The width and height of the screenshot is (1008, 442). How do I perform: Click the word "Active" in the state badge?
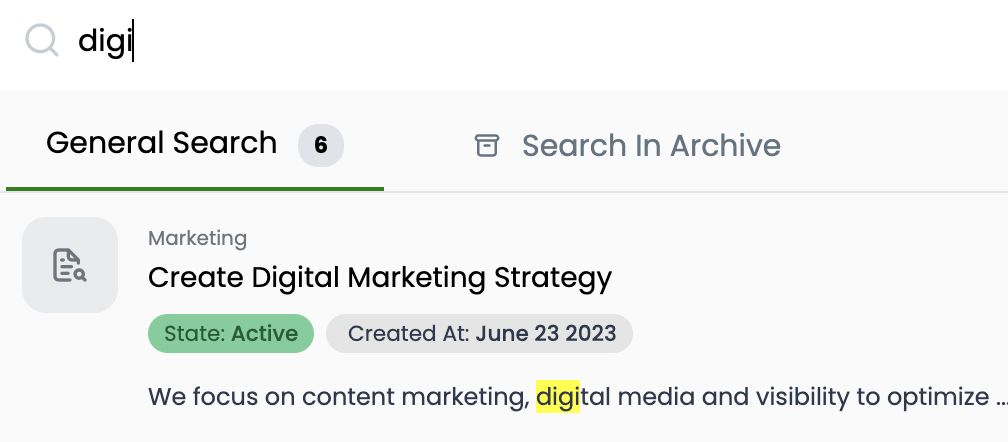click(x=265, y=334)
